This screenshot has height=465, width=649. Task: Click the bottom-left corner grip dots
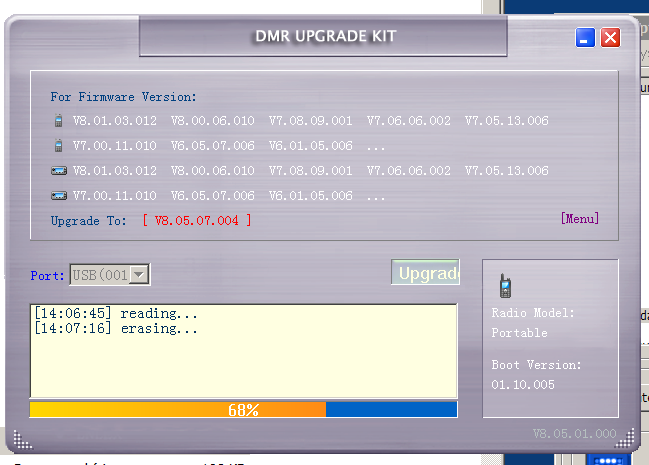point(23,438)
